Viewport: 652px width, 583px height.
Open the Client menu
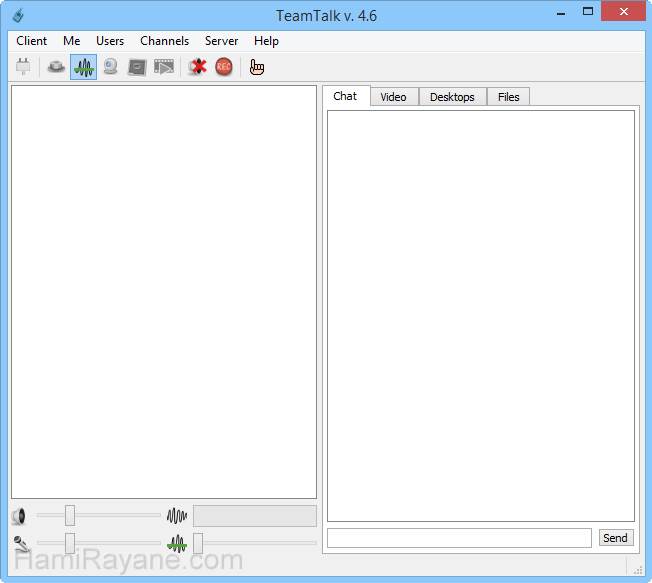(x=32, y=41)
